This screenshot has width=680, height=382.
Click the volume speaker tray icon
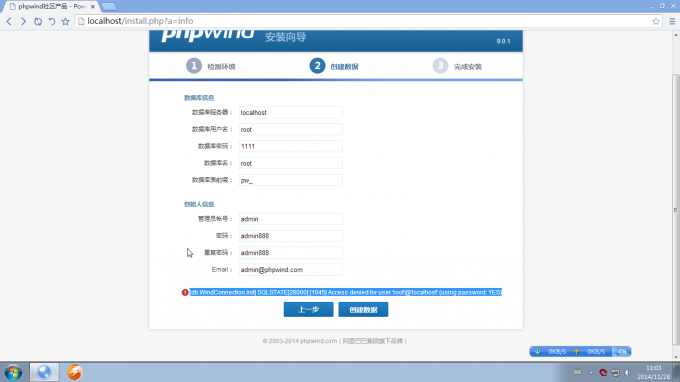(x=628, y=372)
